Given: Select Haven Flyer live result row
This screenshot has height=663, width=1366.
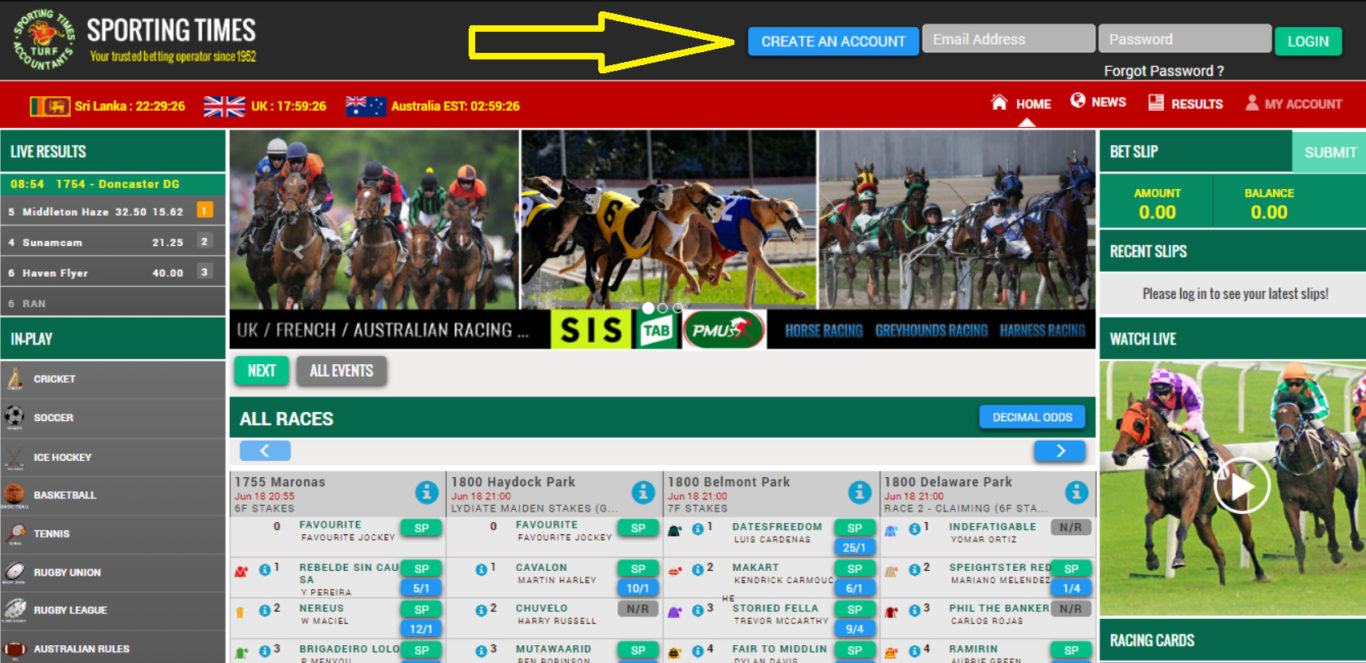Looking at the screenshot, I should [x=113, y=272].
